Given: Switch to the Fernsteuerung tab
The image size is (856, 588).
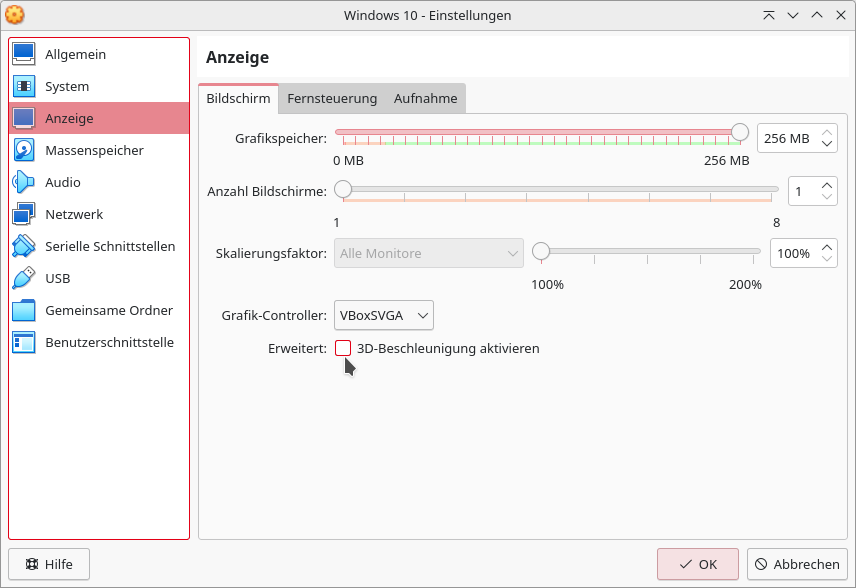Looking at the screenshot, I should (x=332, y=98).
